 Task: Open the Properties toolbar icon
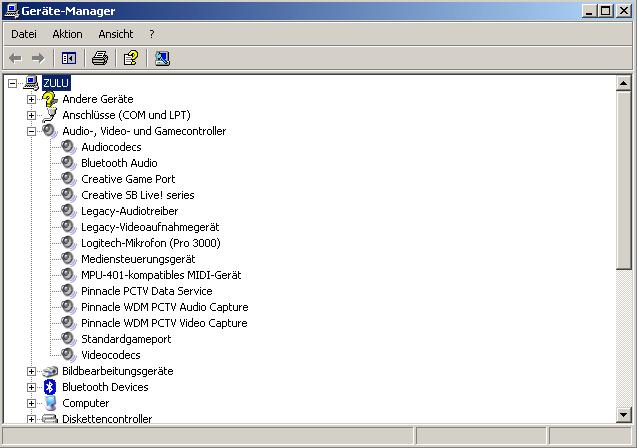click(131, 58)
